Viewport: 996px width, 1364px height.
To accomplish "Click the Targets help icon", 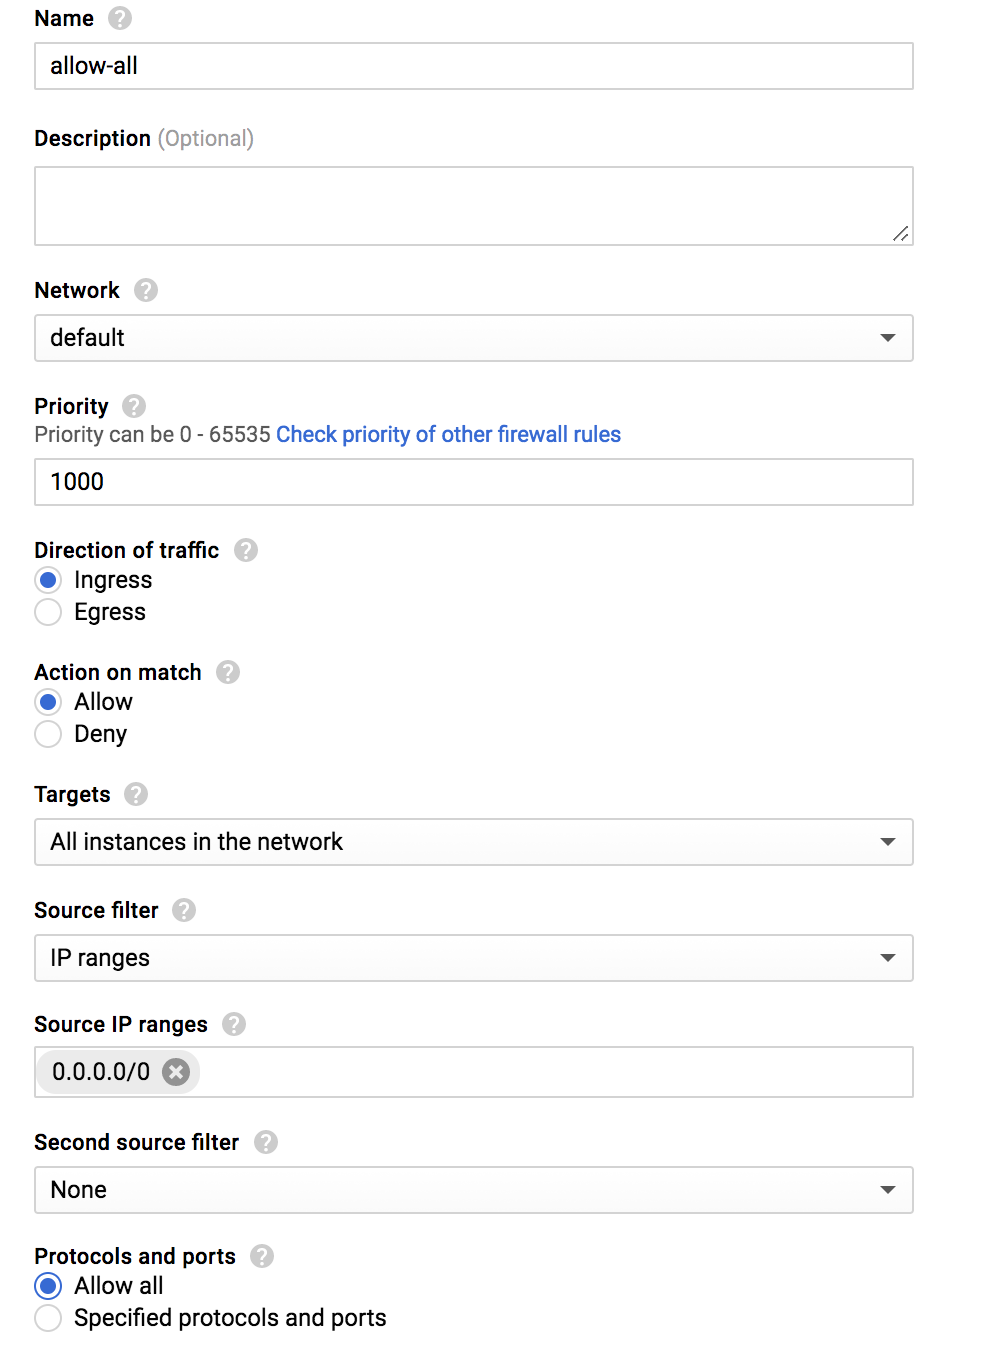I will coord(137,794).
